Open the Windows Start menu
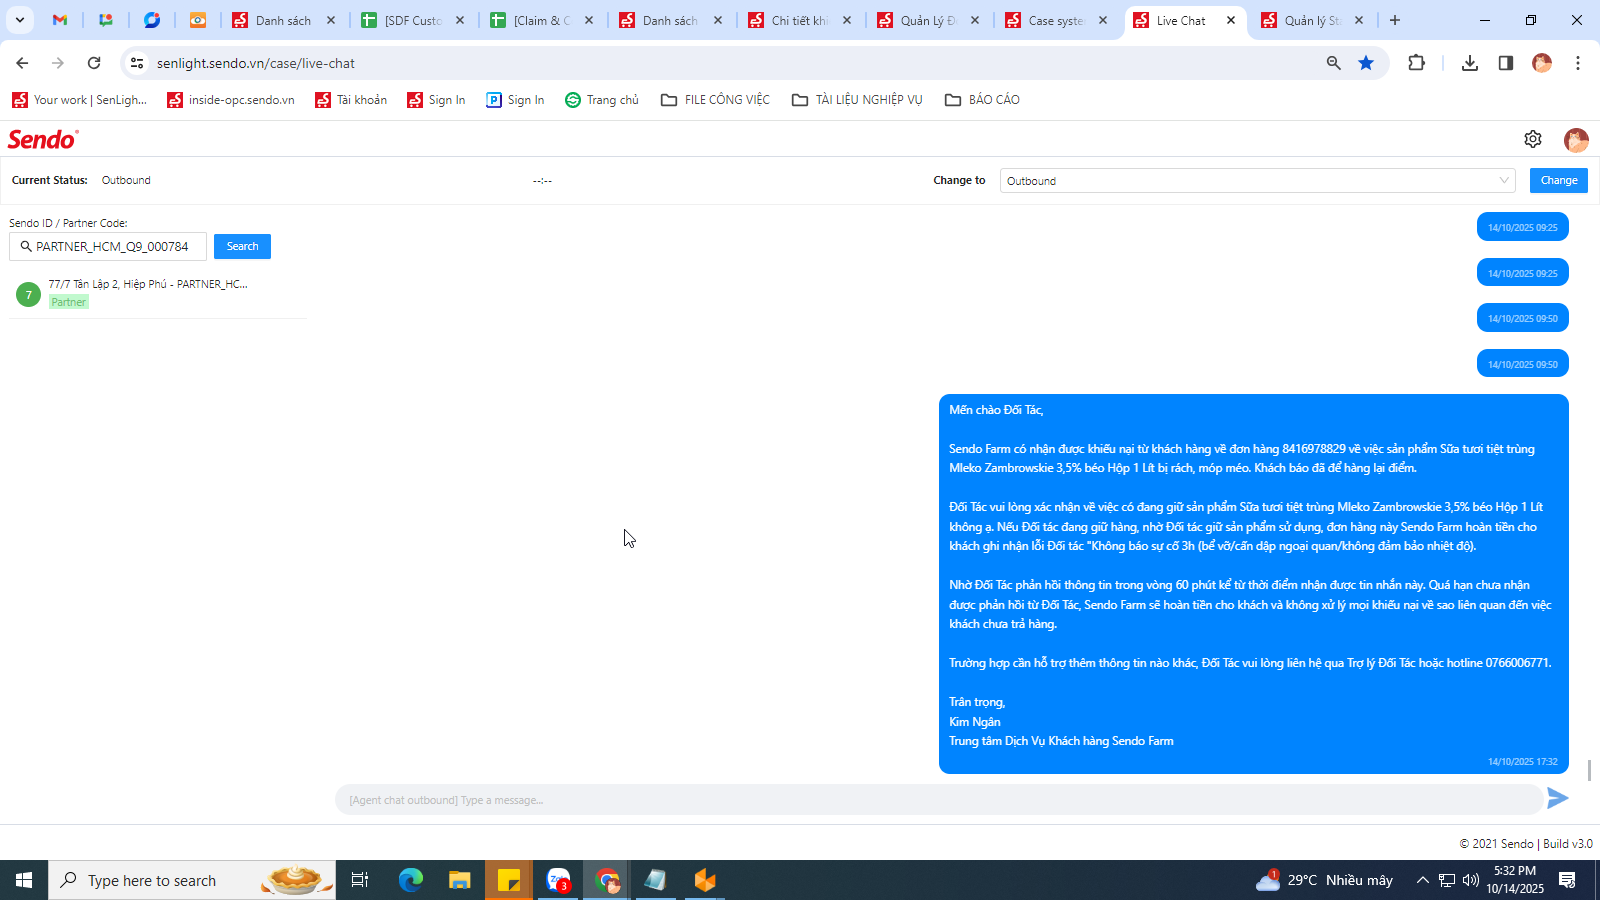1600x900 pixels. 24,880
